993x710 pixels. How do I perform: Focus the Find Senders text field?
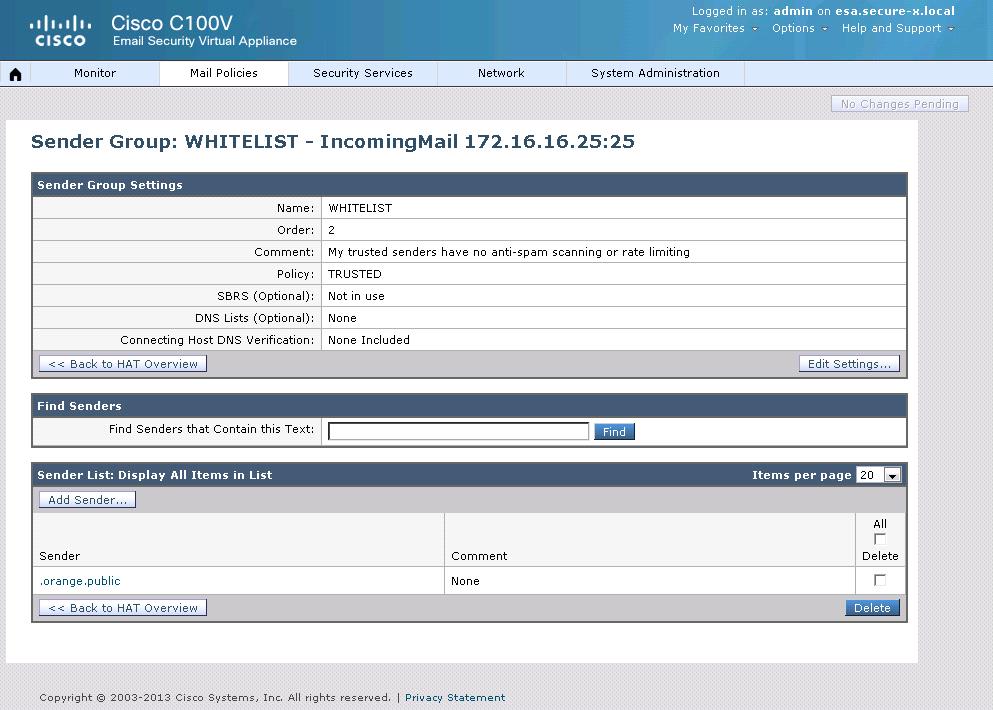point(459,431)
